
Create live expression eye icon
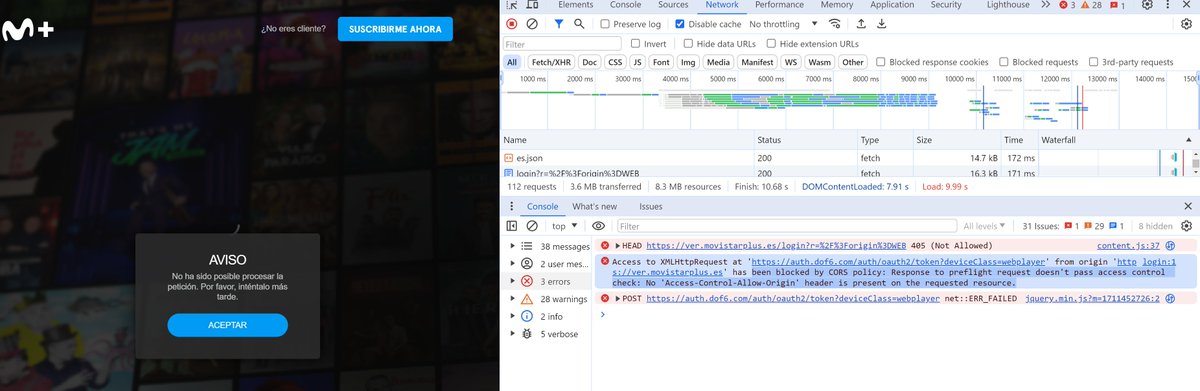[x=599, y=226]
